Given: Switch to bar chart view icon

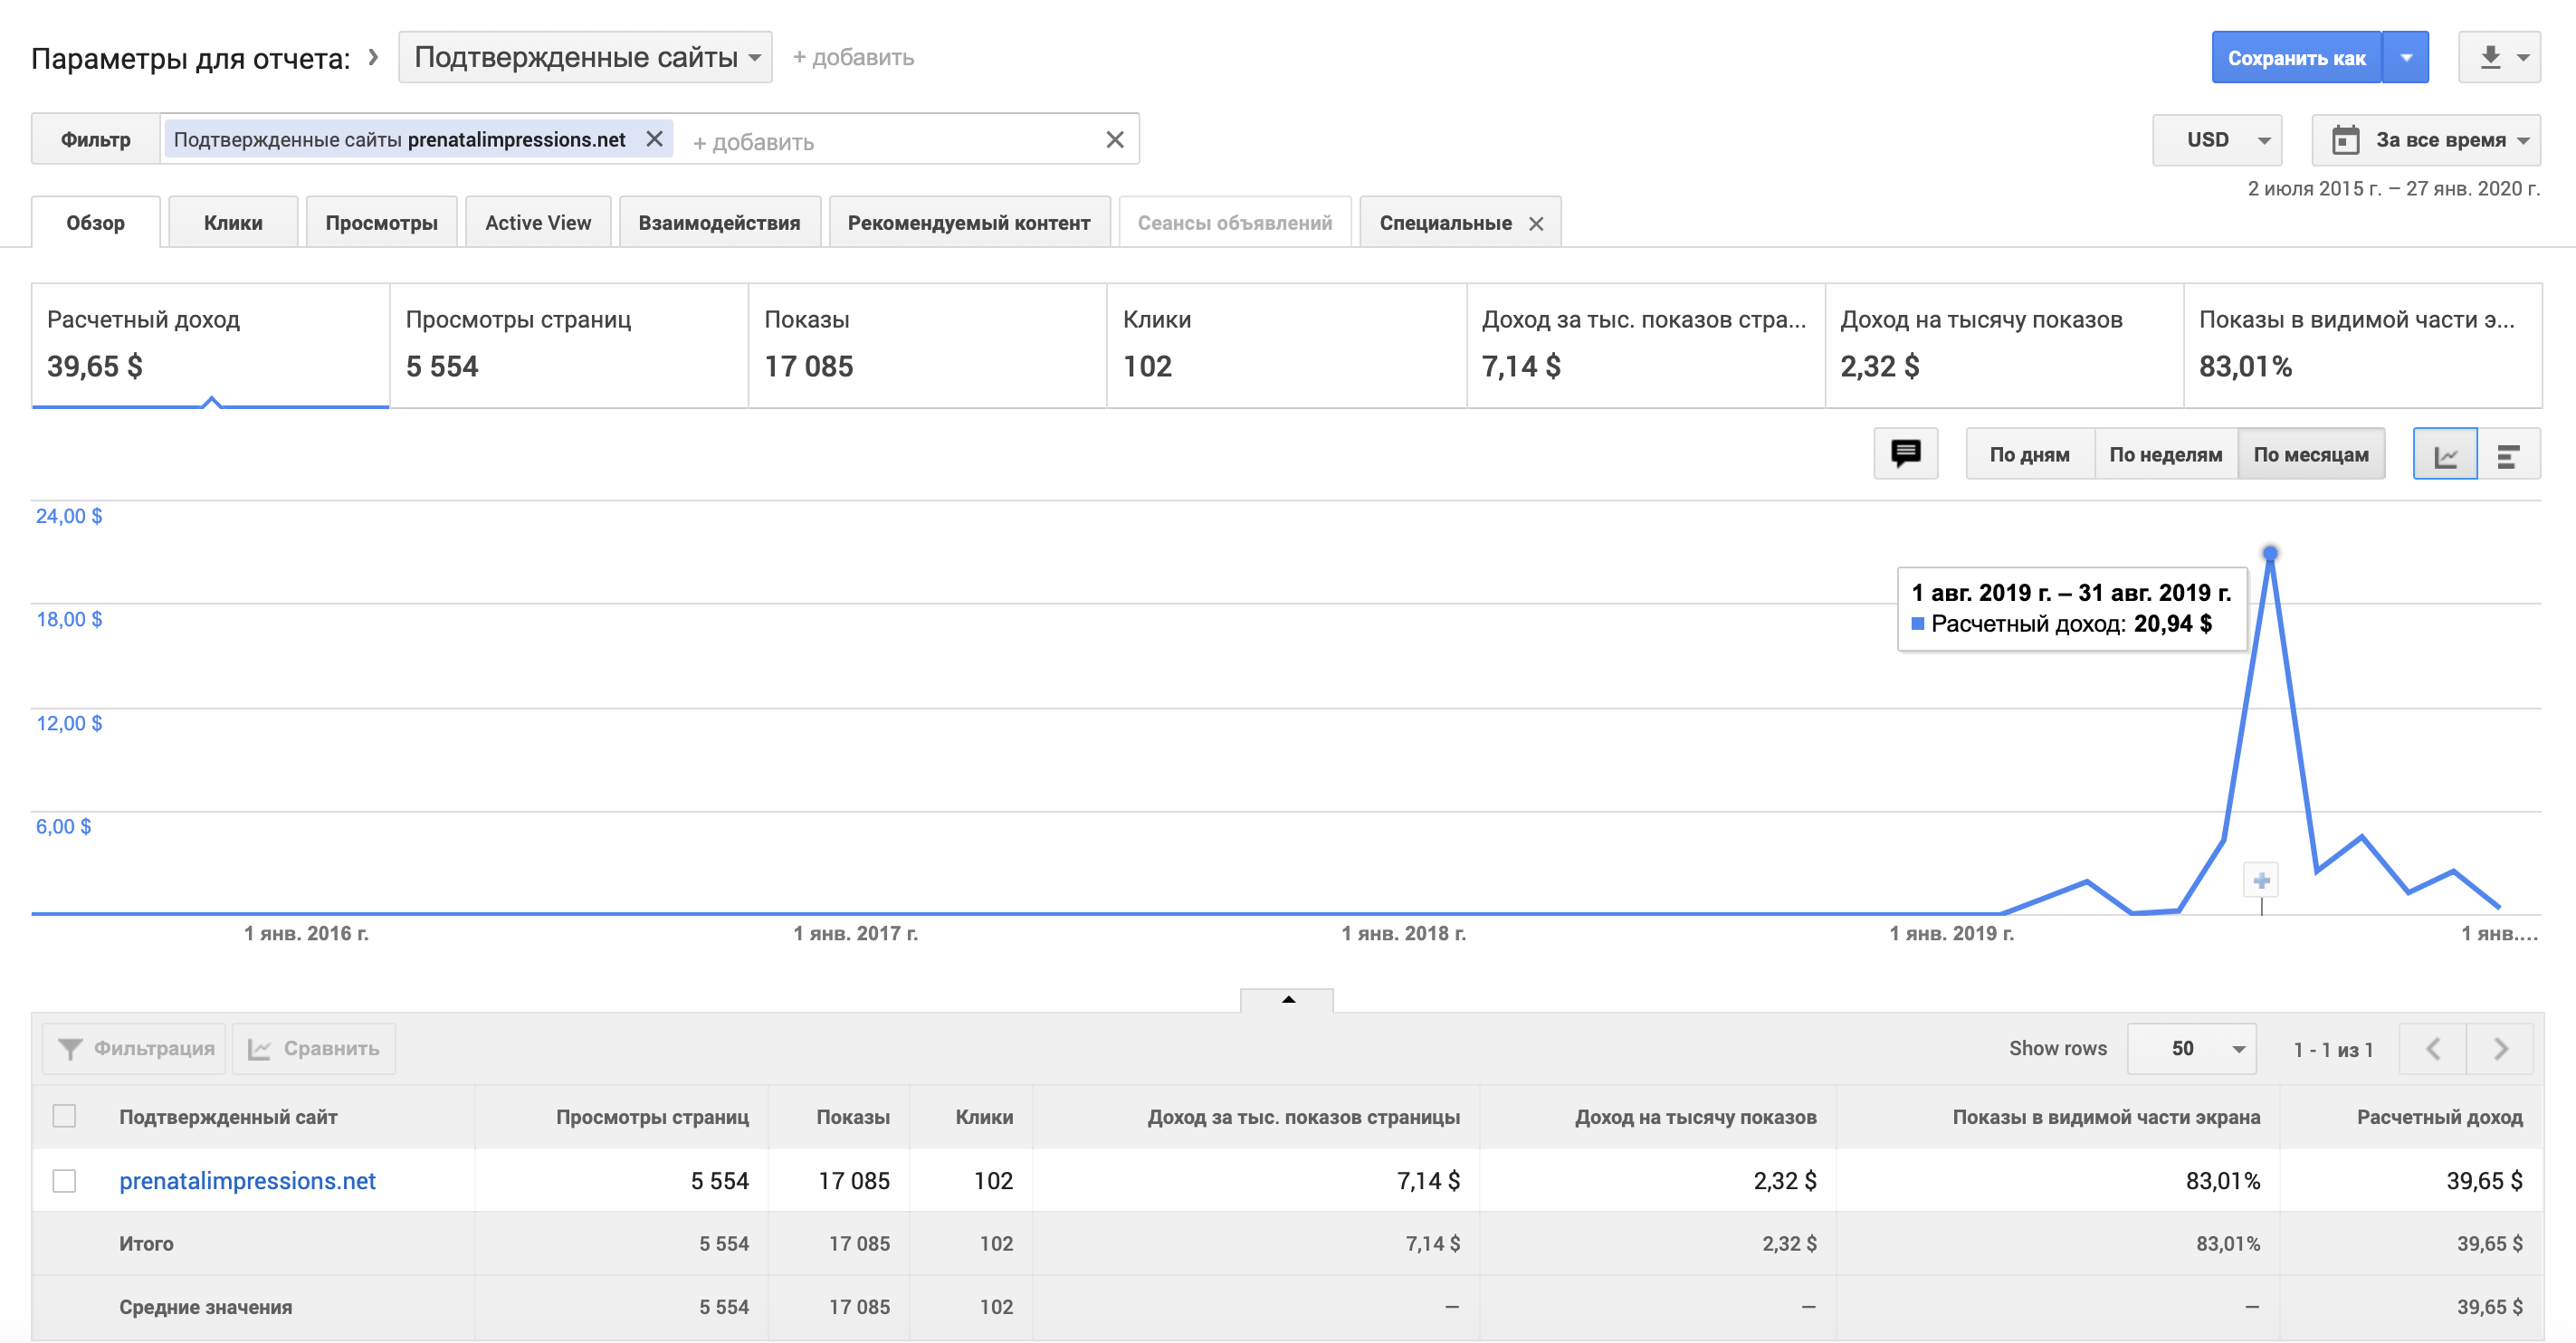Looking at the screenshot, I should coord(2508,455).
